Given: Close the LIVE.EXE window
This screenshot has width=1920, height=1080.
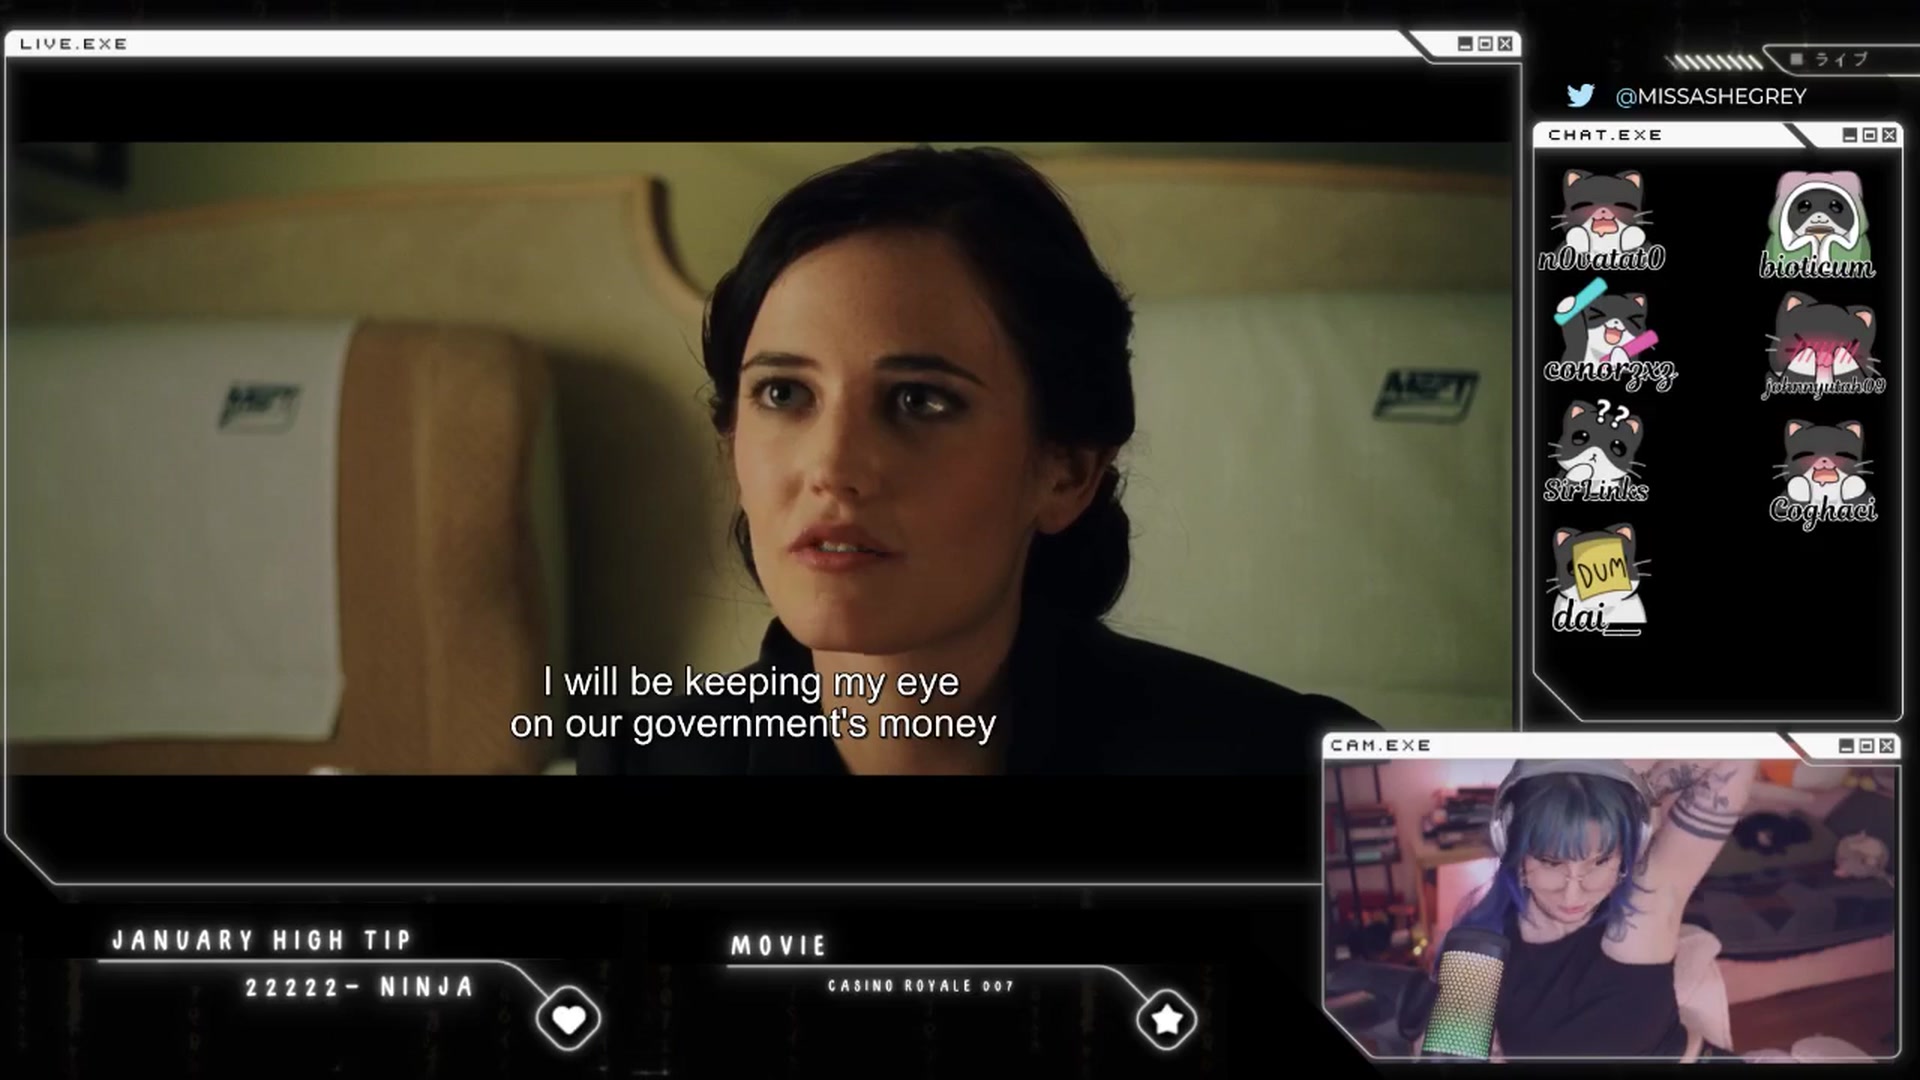Looking at the screenshot, I should pos(1505,44).
